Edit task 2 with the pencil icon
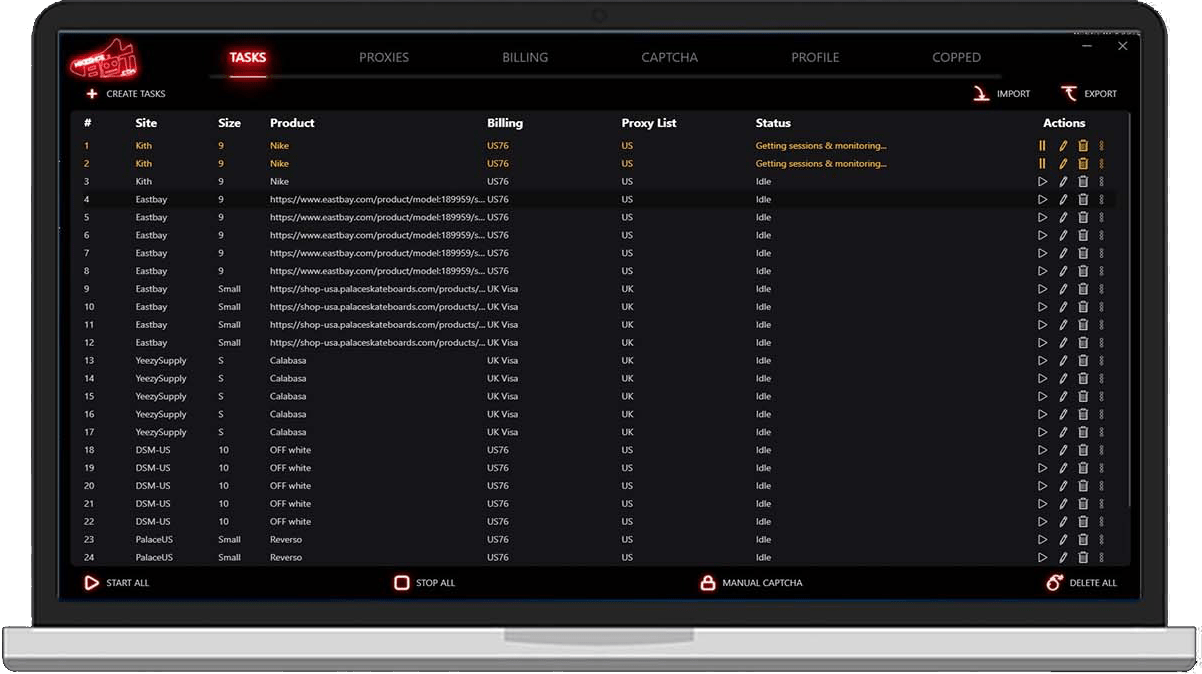 pyautogui.click(x=1062, y=163)
